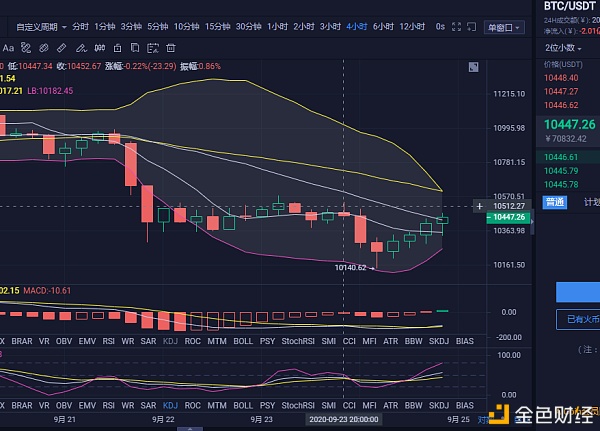The width and height of the screenshot is (600, 431).
Task: Select the 10分钟 interval
Action: [x=186, y=27]
